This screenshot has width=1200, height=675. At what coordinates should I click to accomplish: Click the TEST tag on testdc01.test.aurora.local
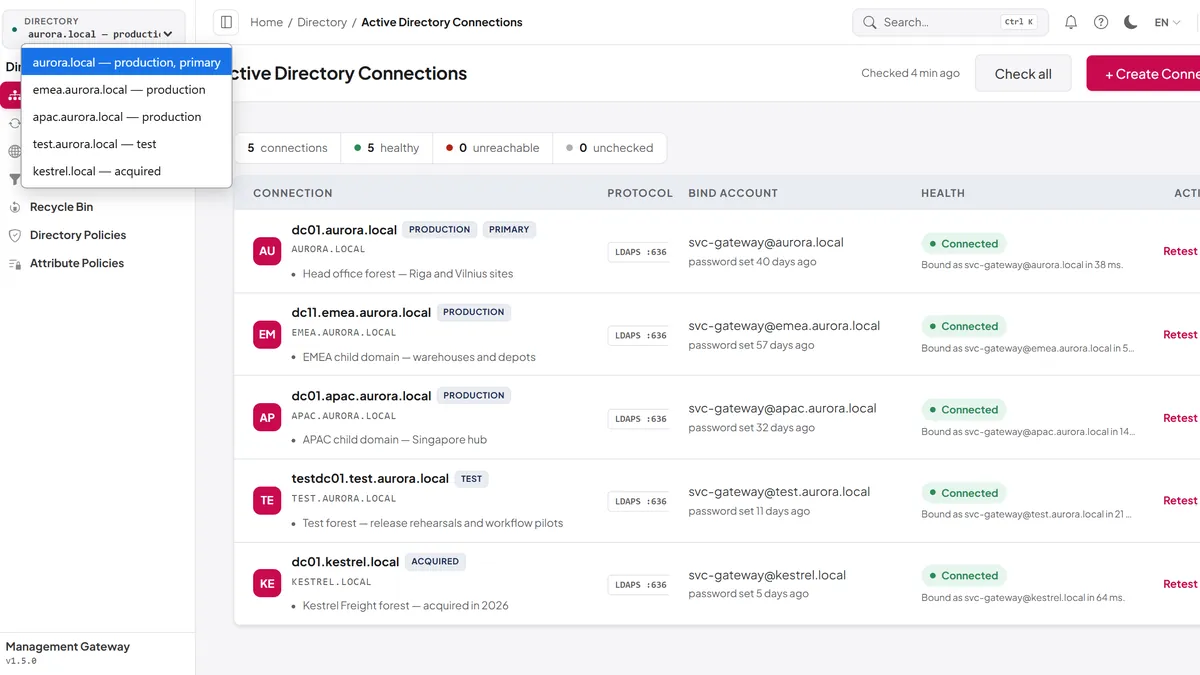point(472,479)
